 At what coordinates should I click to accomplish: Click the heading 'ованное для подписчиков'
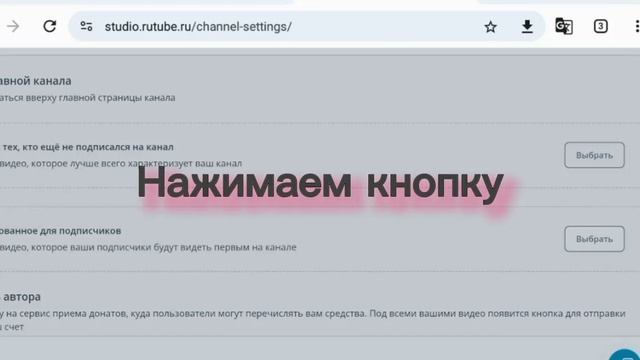coord(60,231)
